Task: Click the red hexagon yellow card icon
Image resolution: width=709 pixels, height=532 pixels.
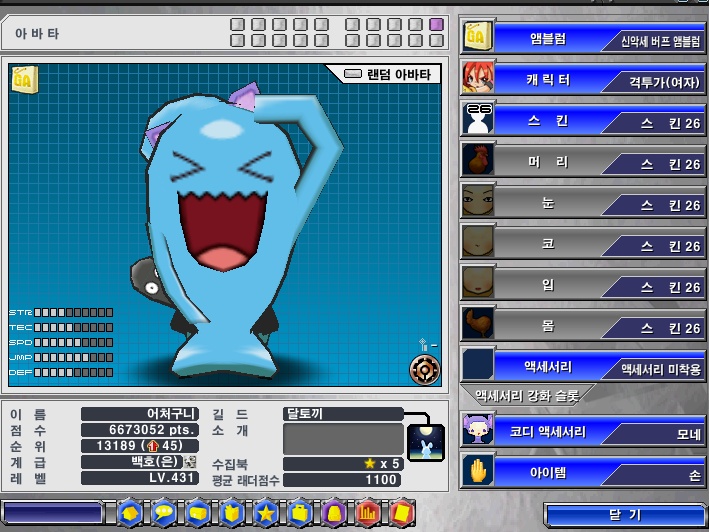Action: 402,513
